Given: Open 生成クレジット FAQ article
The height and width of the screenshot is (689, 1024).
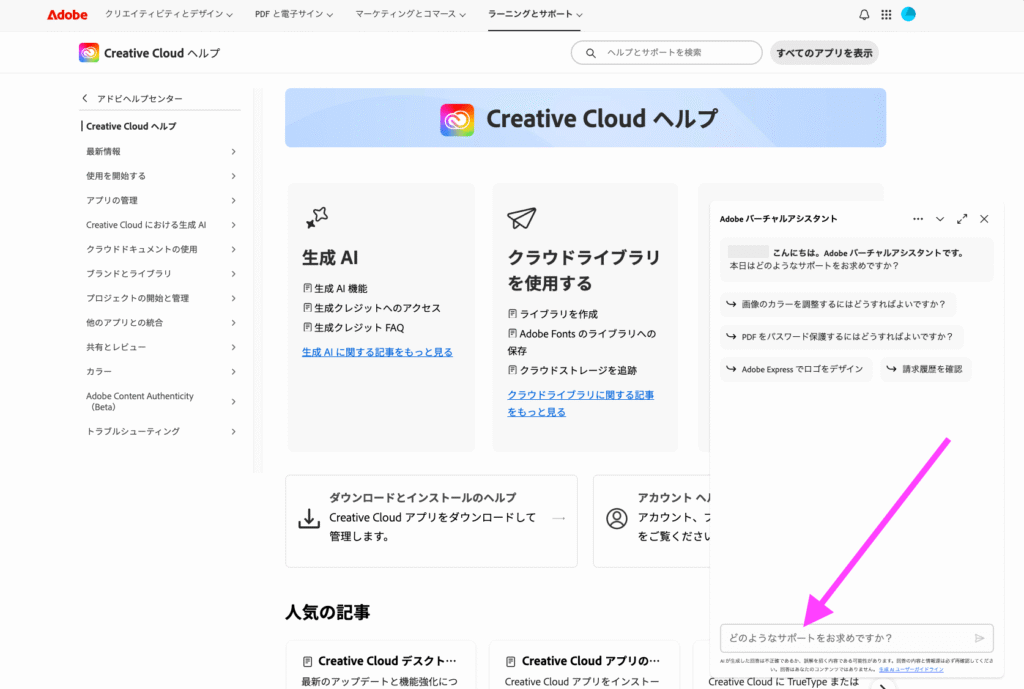Looking at the screenshot, I should click(x=359, y=327).
